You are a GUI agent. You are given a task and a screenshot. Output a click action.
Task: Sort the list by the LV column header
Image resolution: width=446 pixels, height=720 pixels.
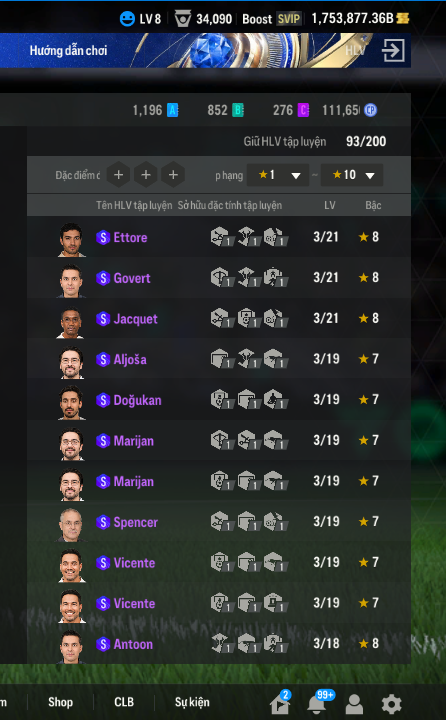click(x=330, y=205)
